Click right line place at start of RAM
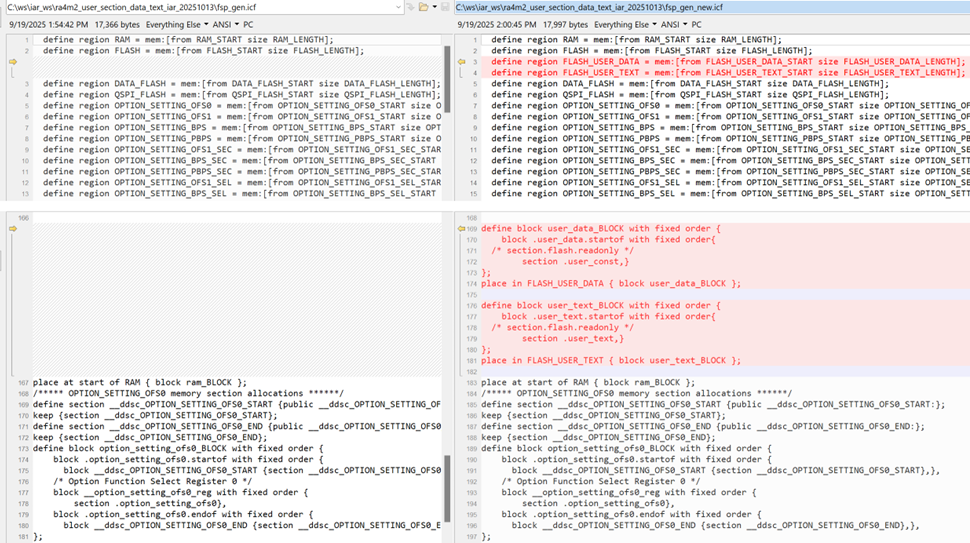970x543 pixels. click(588, 383)
